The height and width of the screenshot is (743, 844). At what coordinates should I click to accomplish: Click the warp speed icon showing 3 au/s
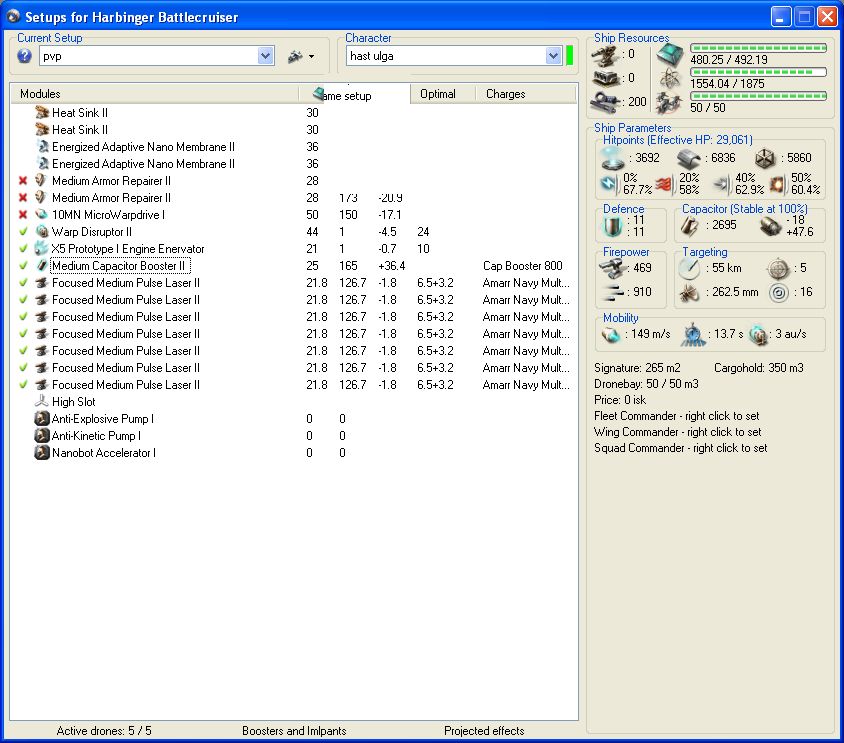click(758, 334)
